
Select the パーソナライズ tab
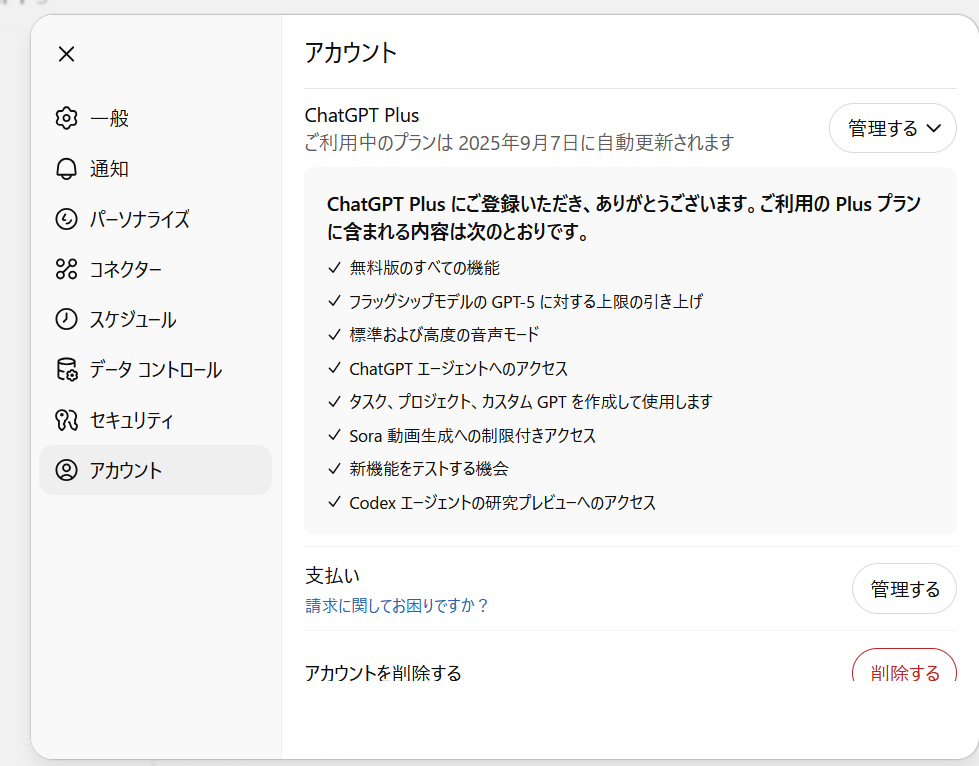point(155,219)
